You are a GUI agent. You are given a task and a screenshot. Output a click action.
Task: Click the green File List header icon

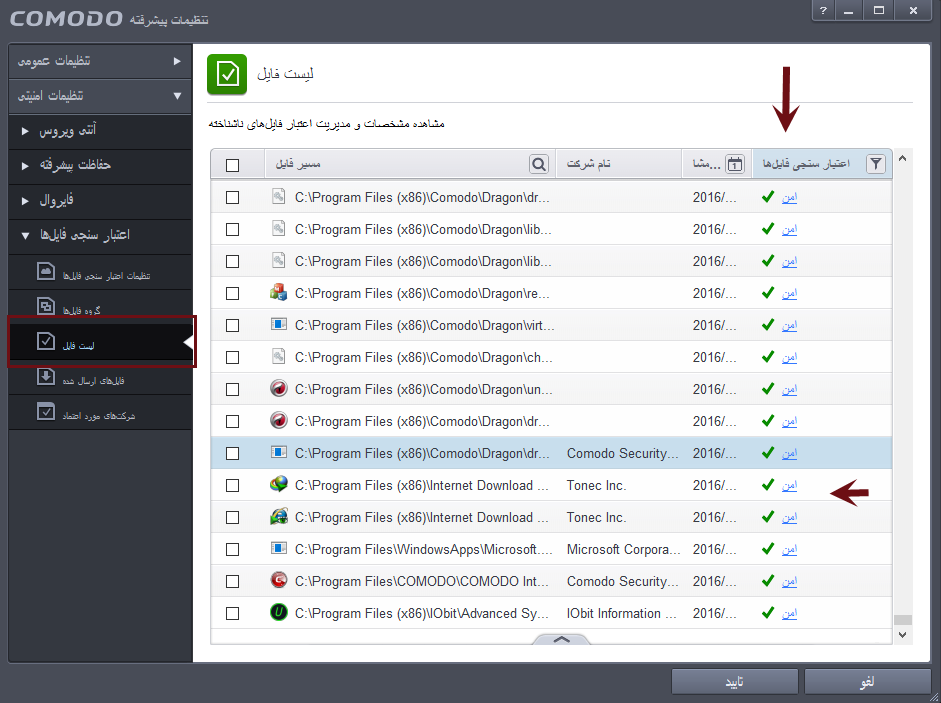(227, 74)
